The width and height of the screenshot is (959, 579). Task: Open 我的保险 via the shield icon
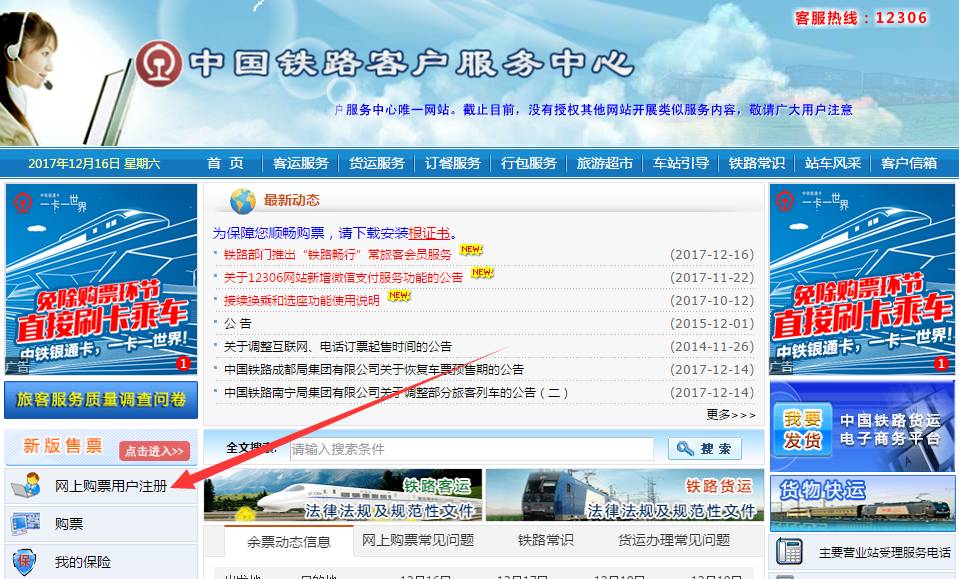pos(27,560)
